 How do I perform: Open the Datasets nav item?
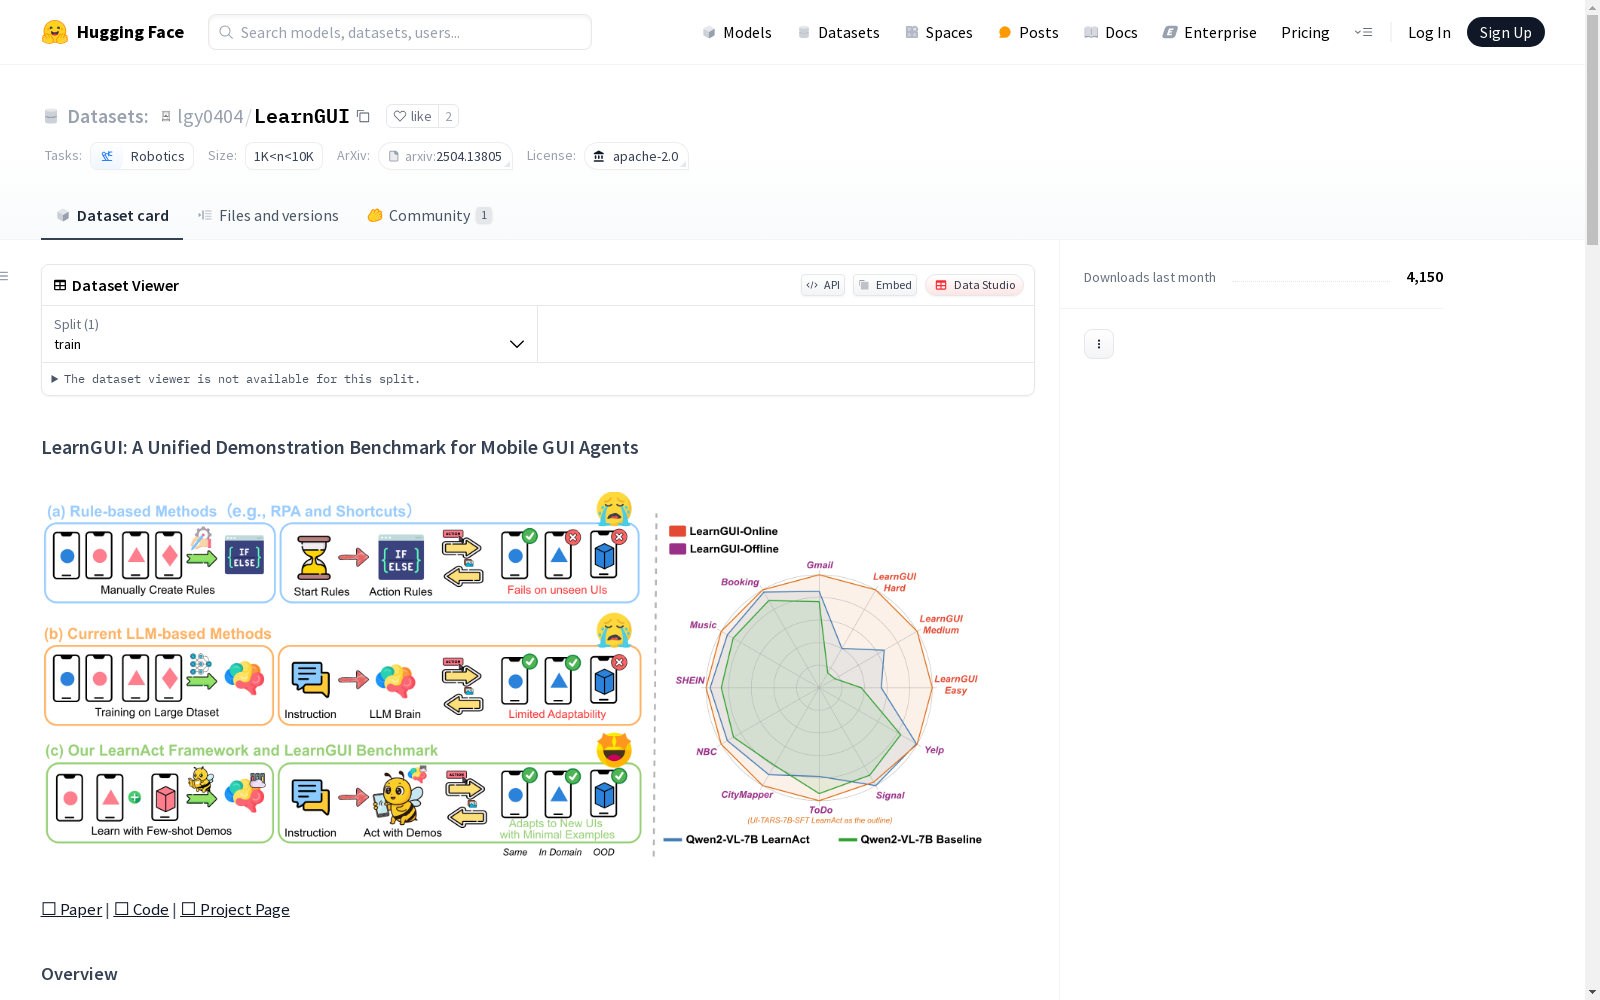coord(838,32)
